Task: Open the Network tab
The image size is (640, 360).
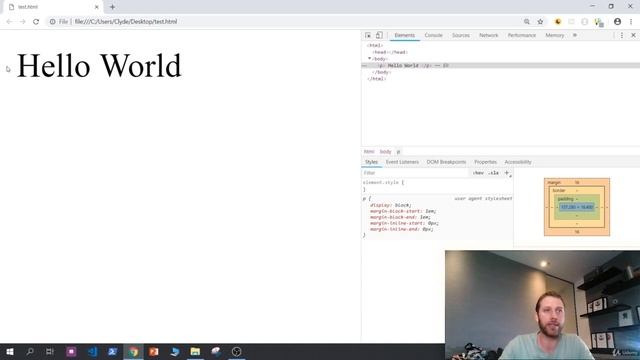Action: pyautogui.click(x=489, y=36)
